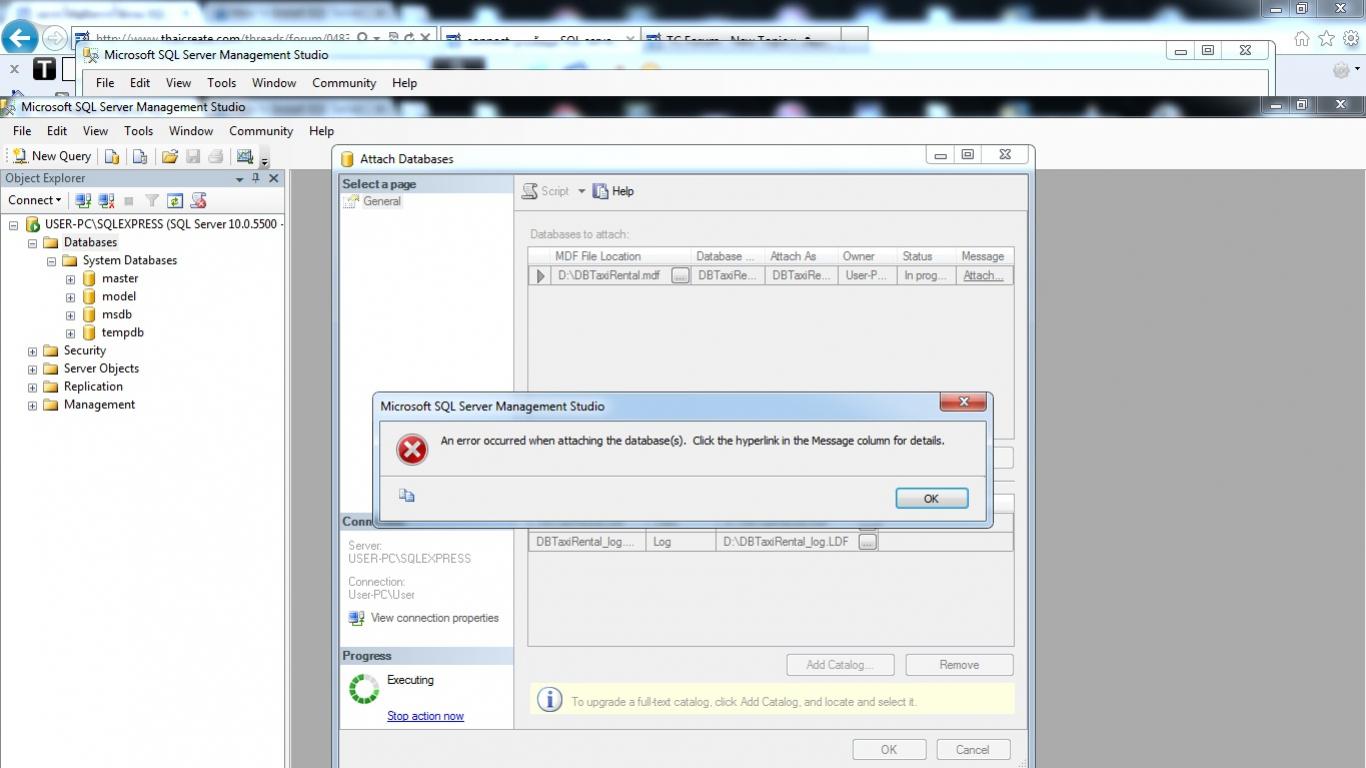Expand the msdb database node

click(x=70, y=315)
